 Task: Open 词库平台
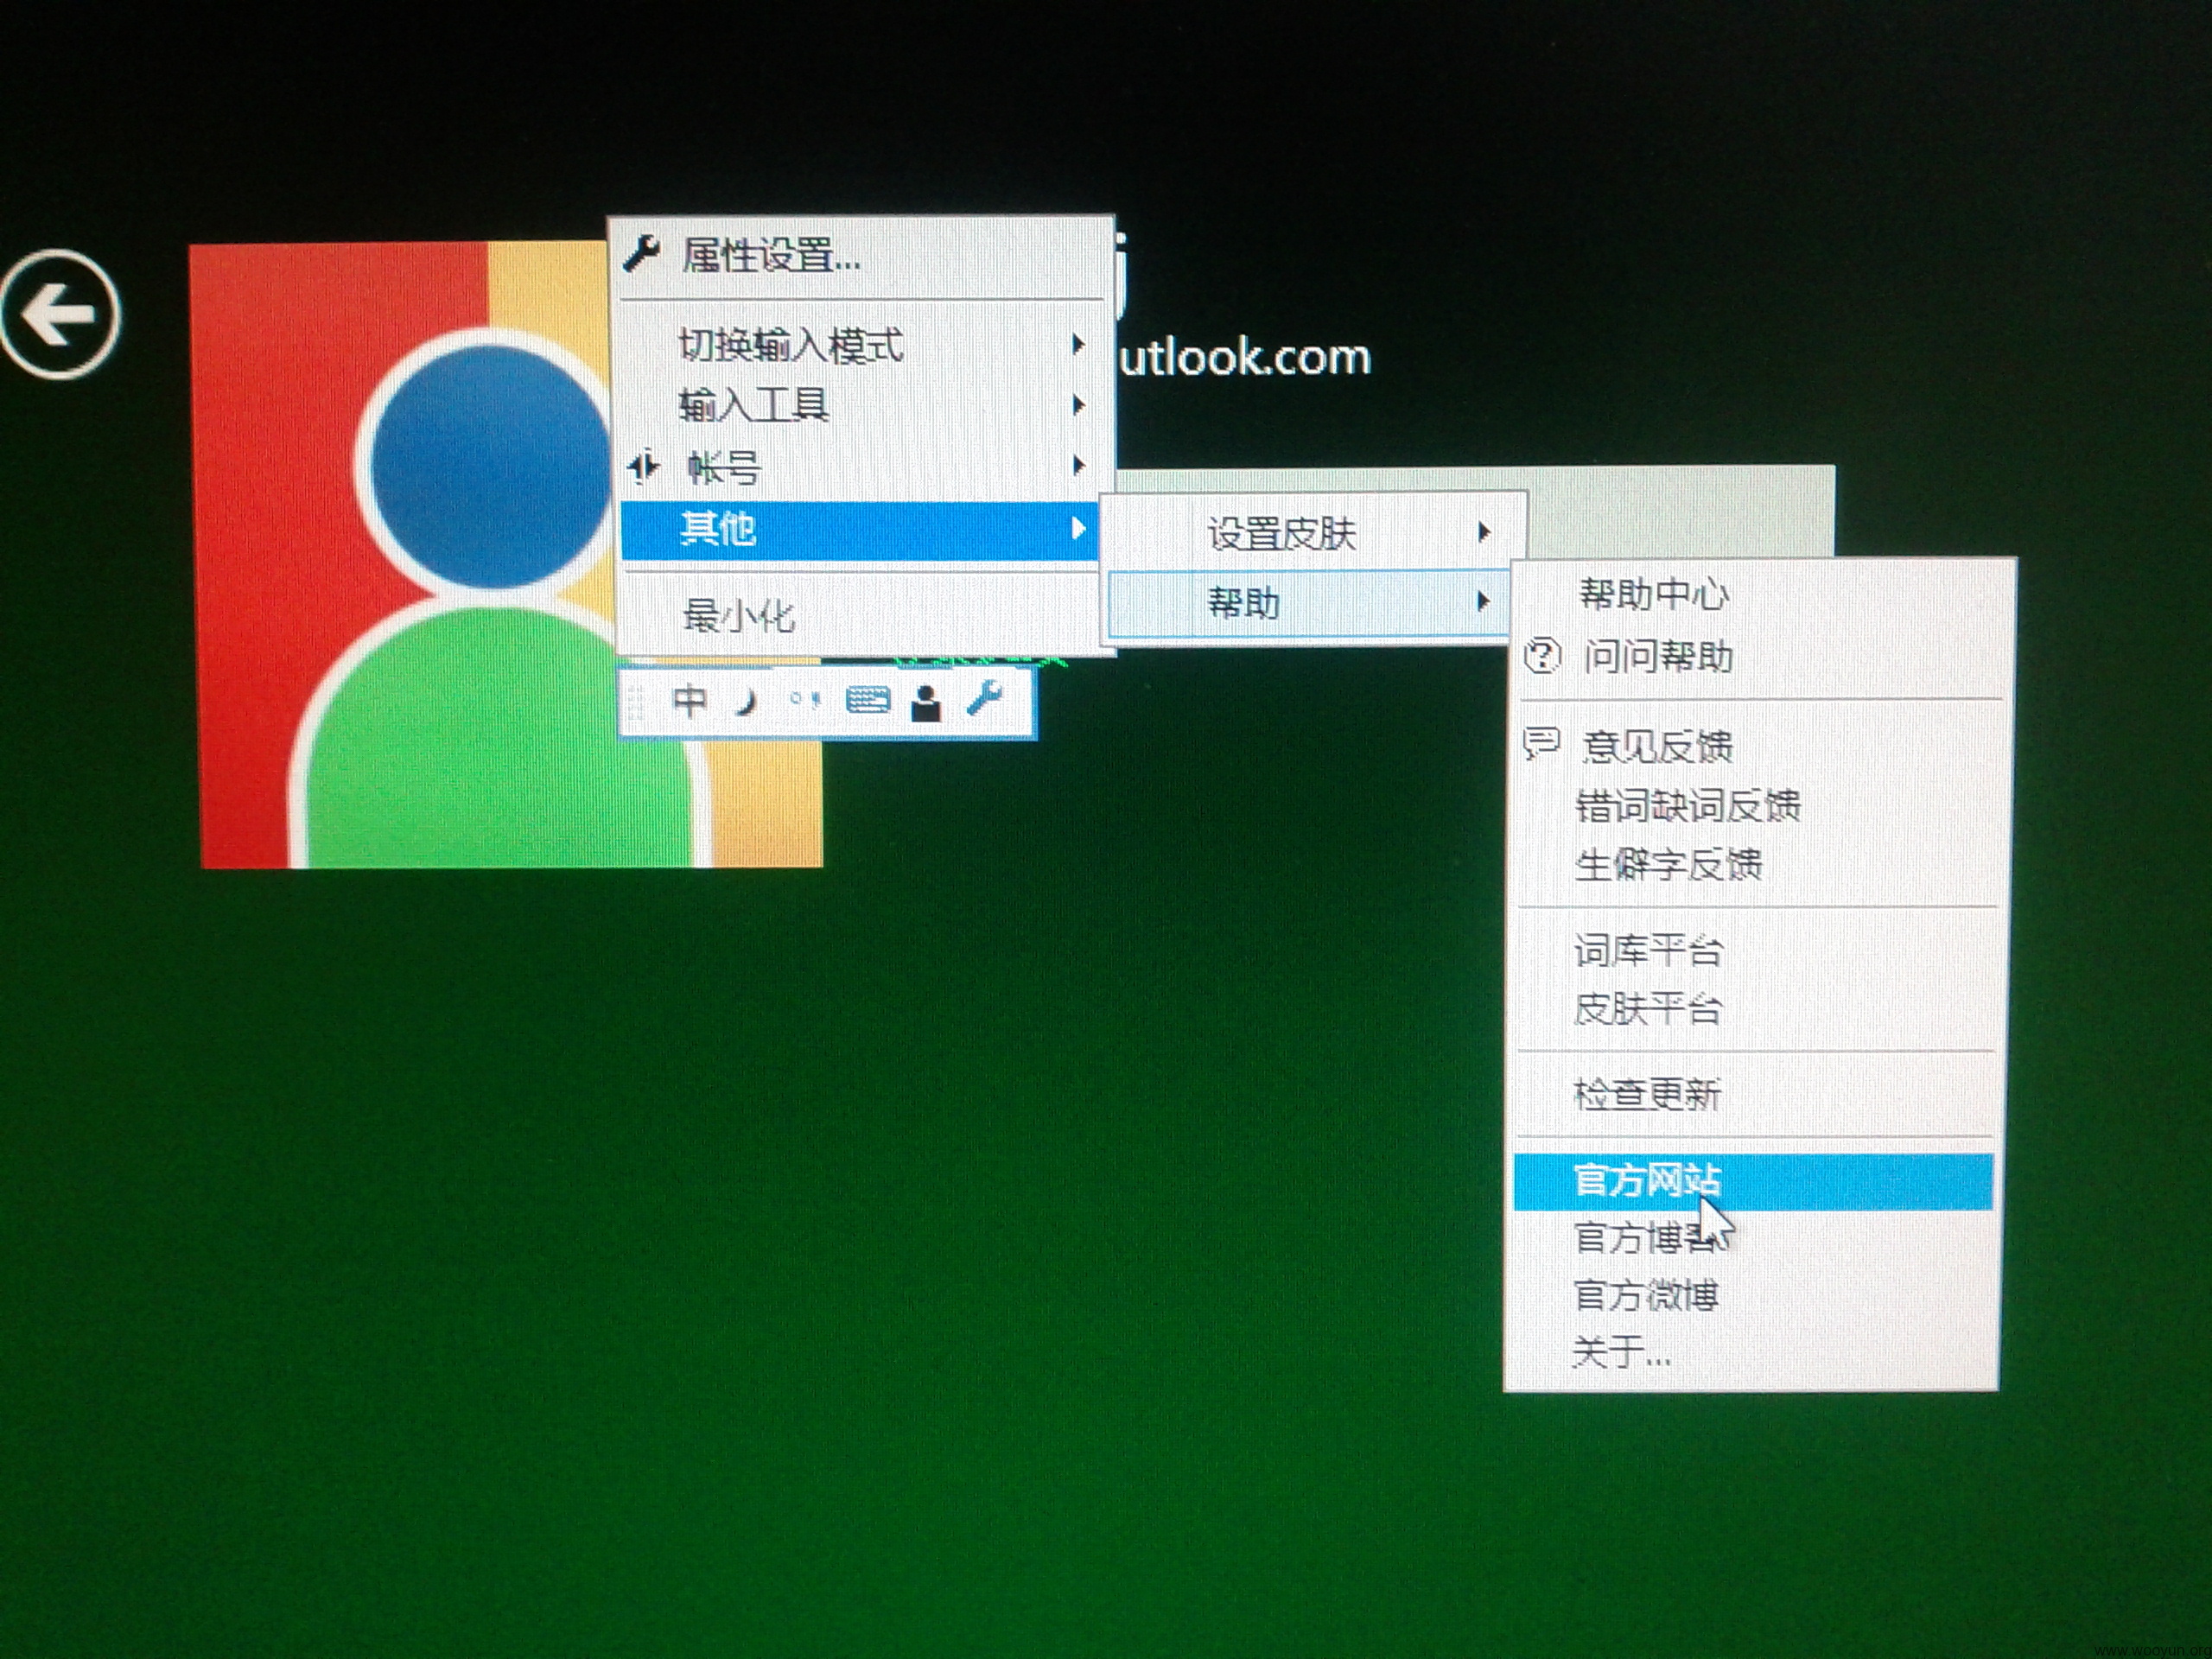[x=1757, y=951]
